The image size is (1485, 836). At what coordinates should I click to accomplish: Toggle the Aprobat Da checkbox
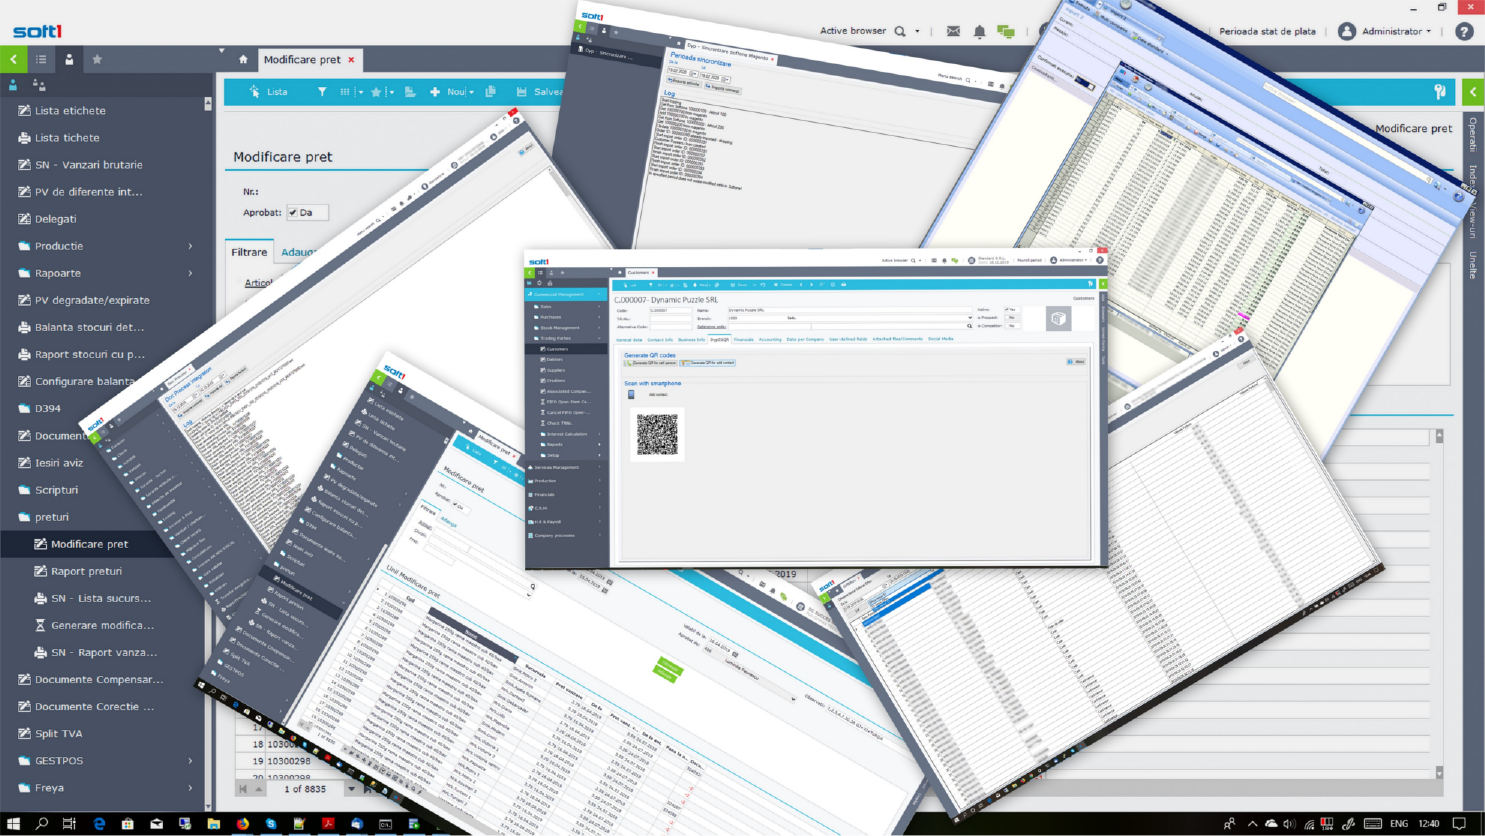(x=293, y=212)
